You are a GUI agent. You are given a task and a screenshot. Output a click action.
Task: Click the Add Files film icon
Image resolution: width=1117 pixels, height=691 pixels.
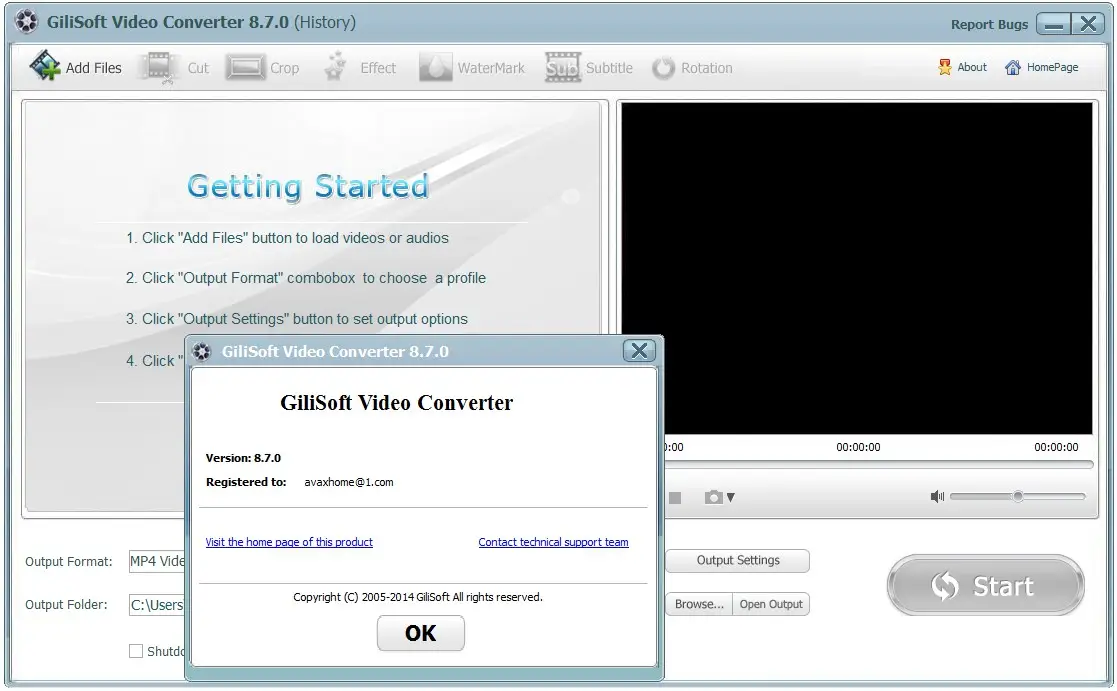click(x=44, y=66)
